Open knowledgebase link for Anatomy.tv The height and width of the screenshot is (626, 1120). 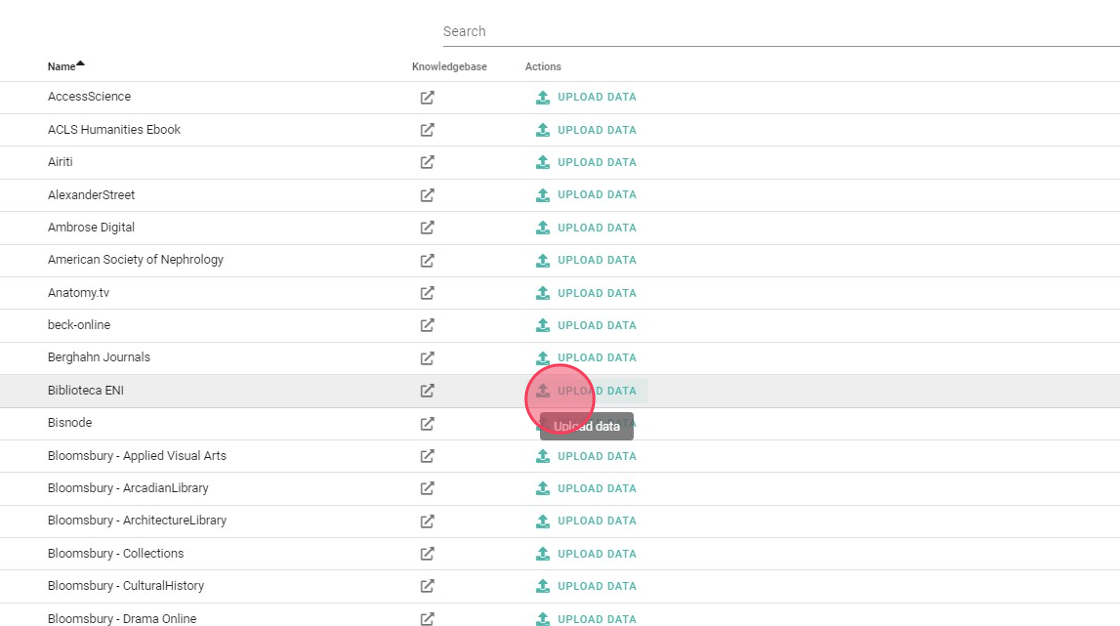point(427,293)
